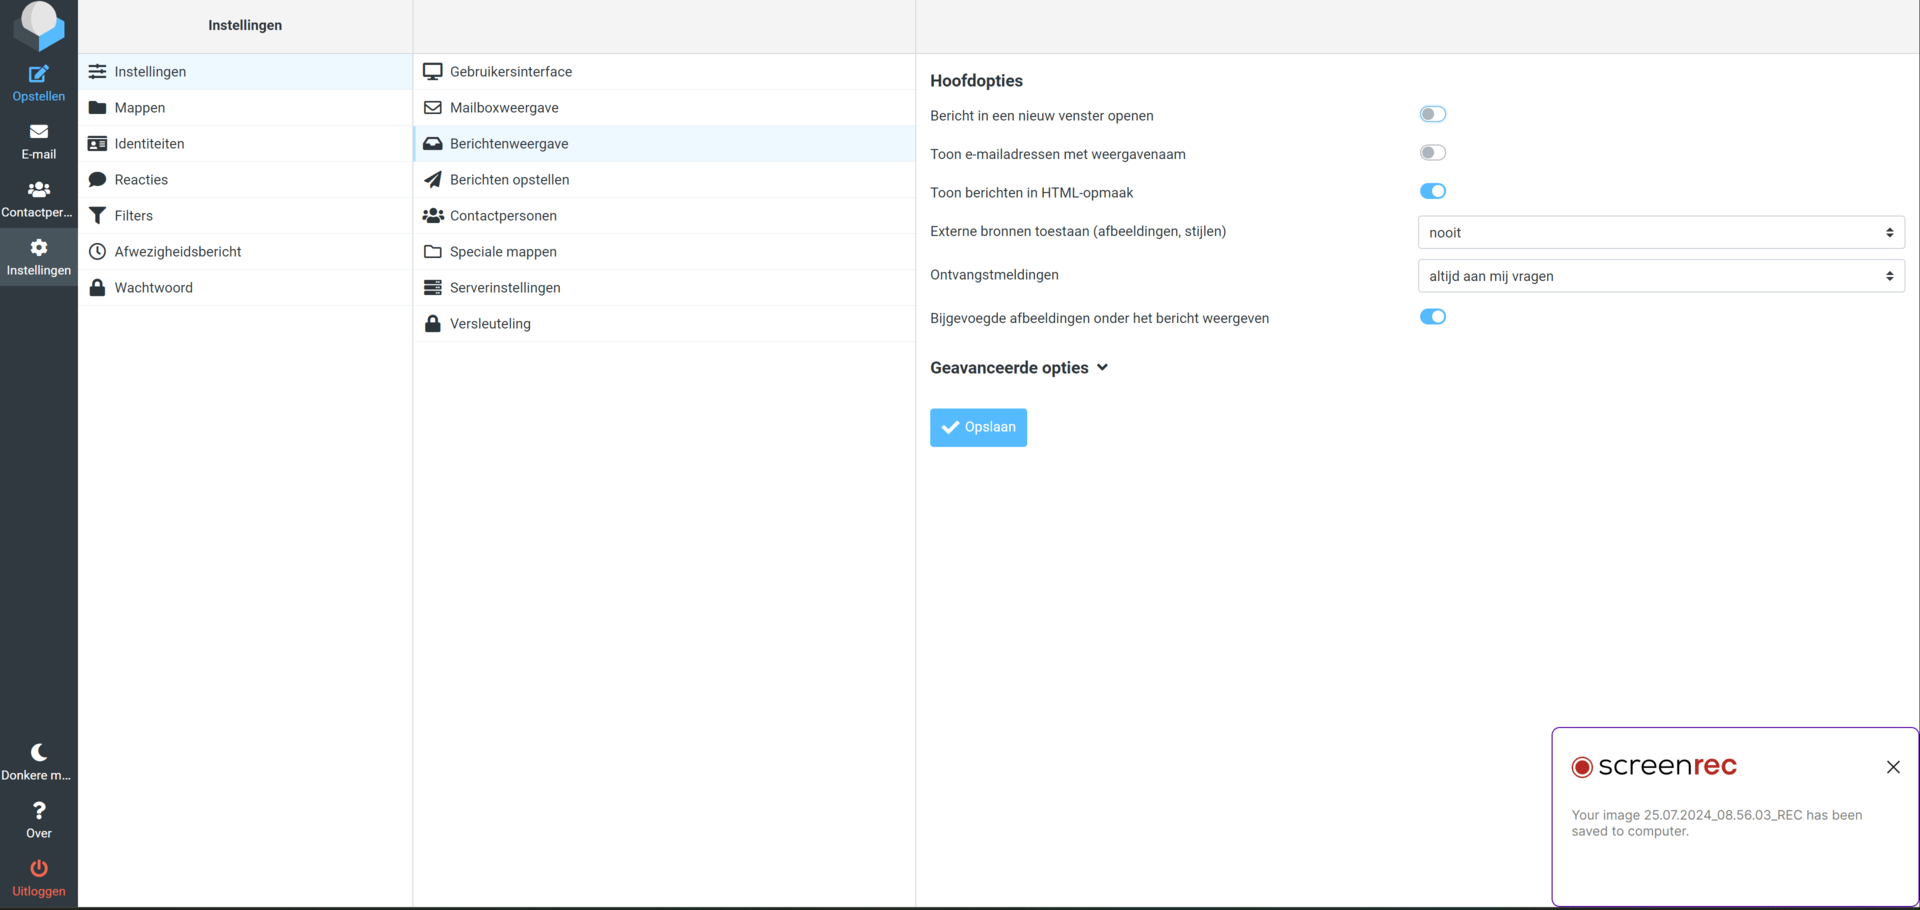This screenshot has width=1920, height=910.
Task: Open Contactpersonen people icon in left sidebar
Action: [x=38, y=189]
